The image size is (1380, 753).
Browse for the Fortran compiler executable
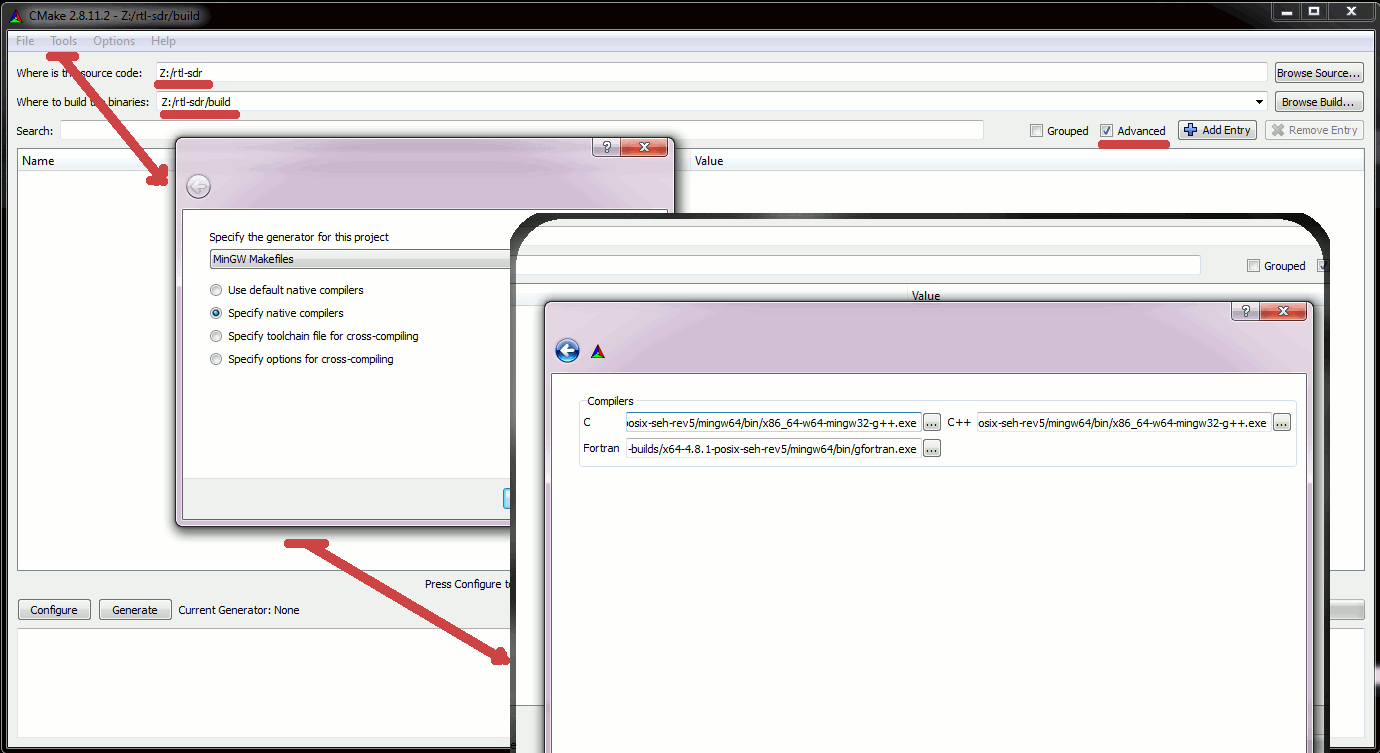pyautogui.click(x=932, y=449)
